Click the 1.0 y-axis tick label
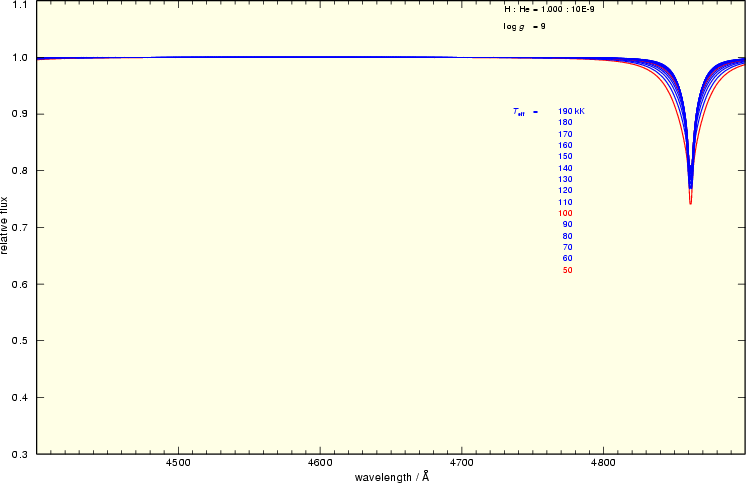 tap(20, 58)
